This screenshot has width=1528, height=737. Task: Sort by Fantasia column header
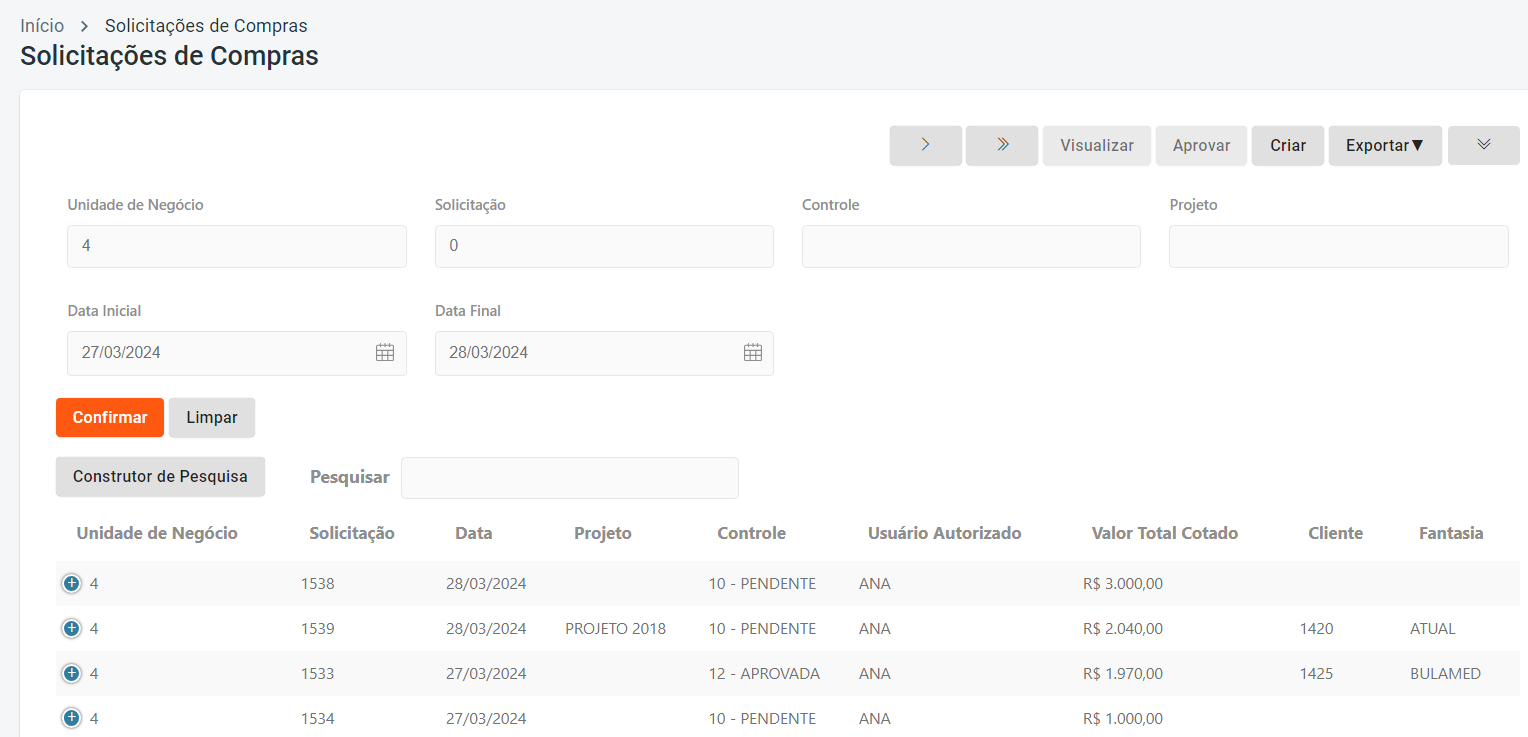click(x=1451, y=533)
